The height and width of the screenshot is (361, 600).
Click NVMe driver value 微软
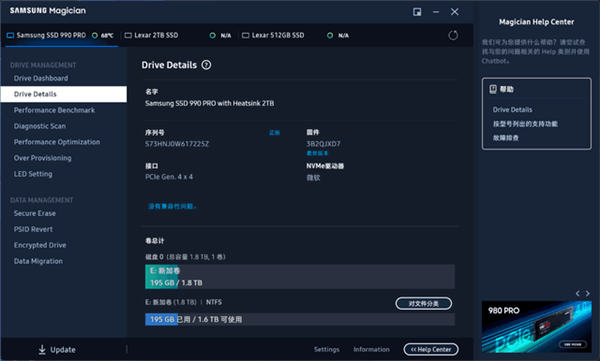(313, 178)
